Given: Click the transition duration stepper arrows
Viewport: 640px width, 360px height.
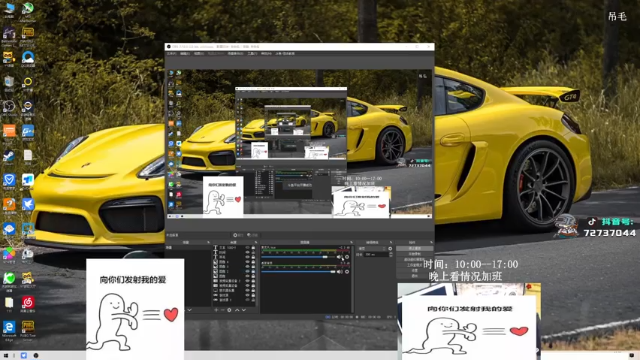Looking at the screenshot, I should click(x=391, y=254).
